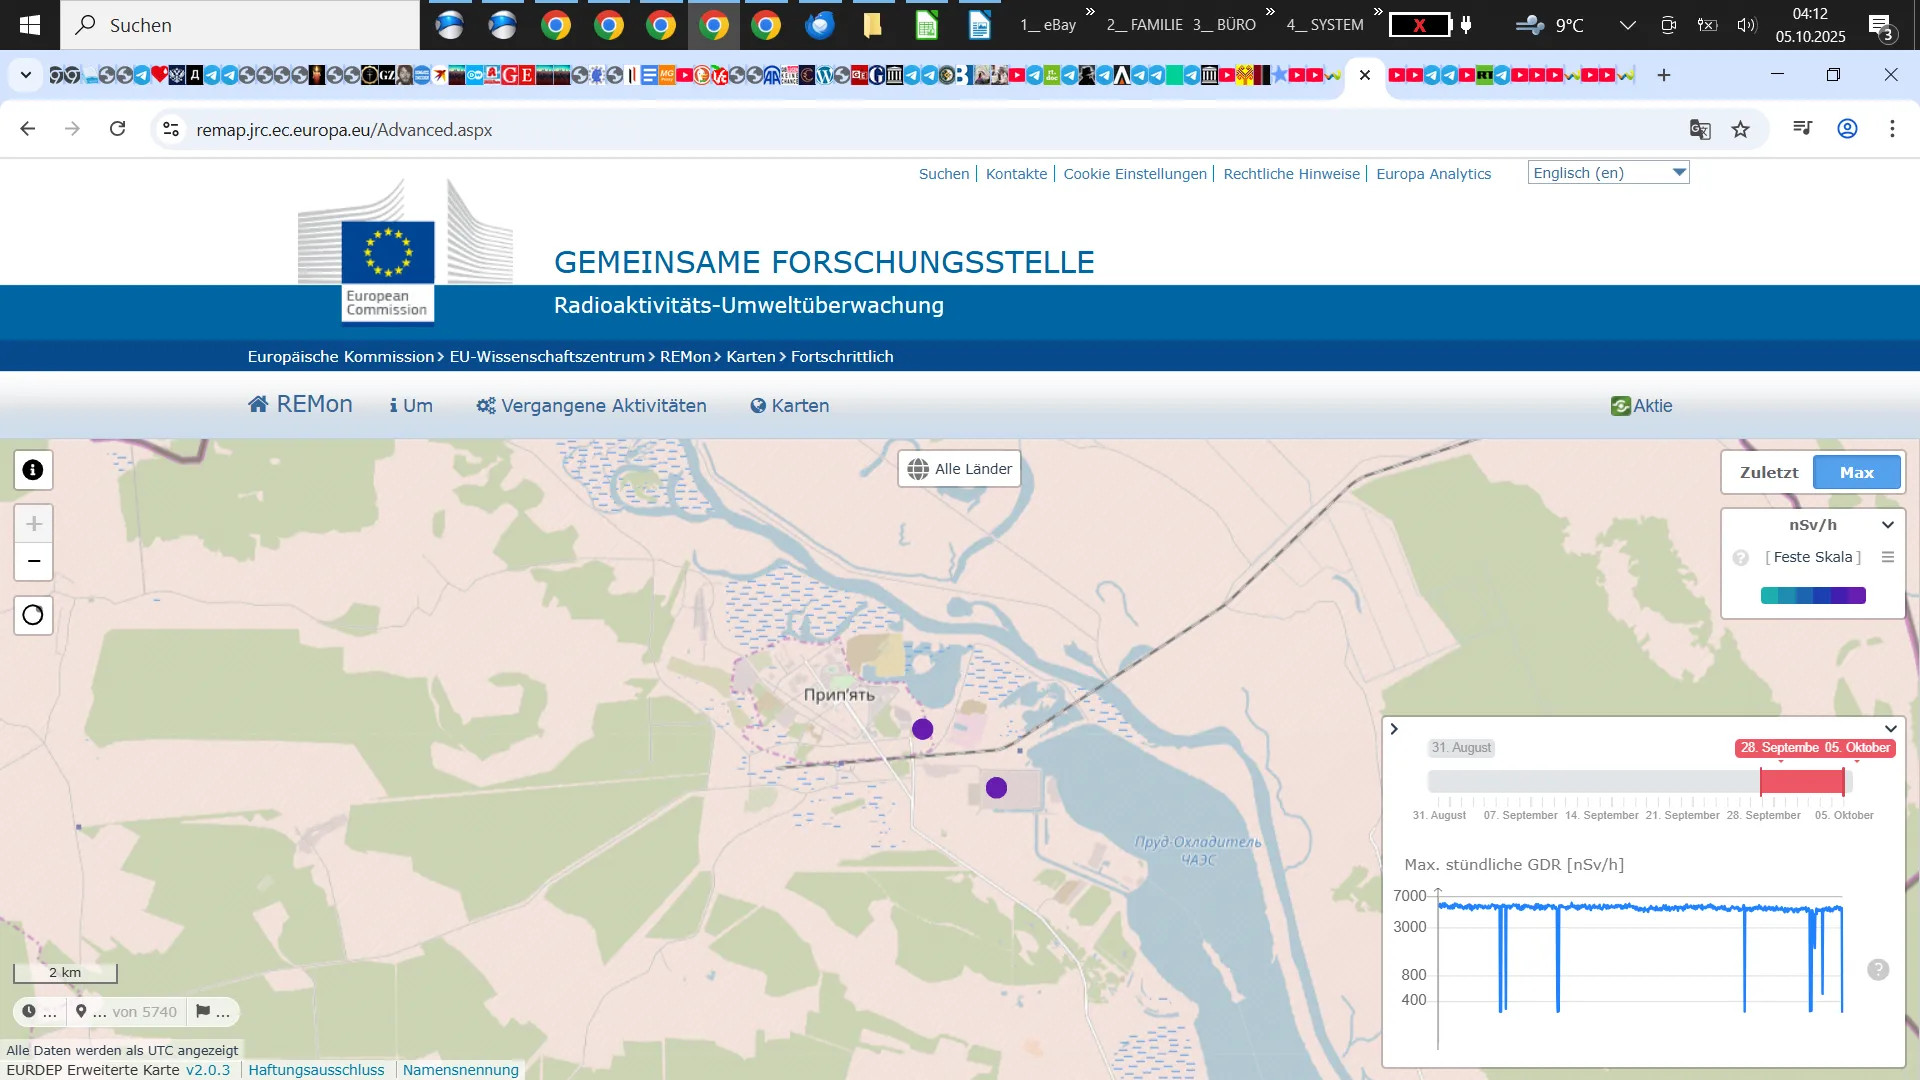Switch display mode to Zuletzt
Viewport: 1920px width, 1080px height.
coord(1768,472)
